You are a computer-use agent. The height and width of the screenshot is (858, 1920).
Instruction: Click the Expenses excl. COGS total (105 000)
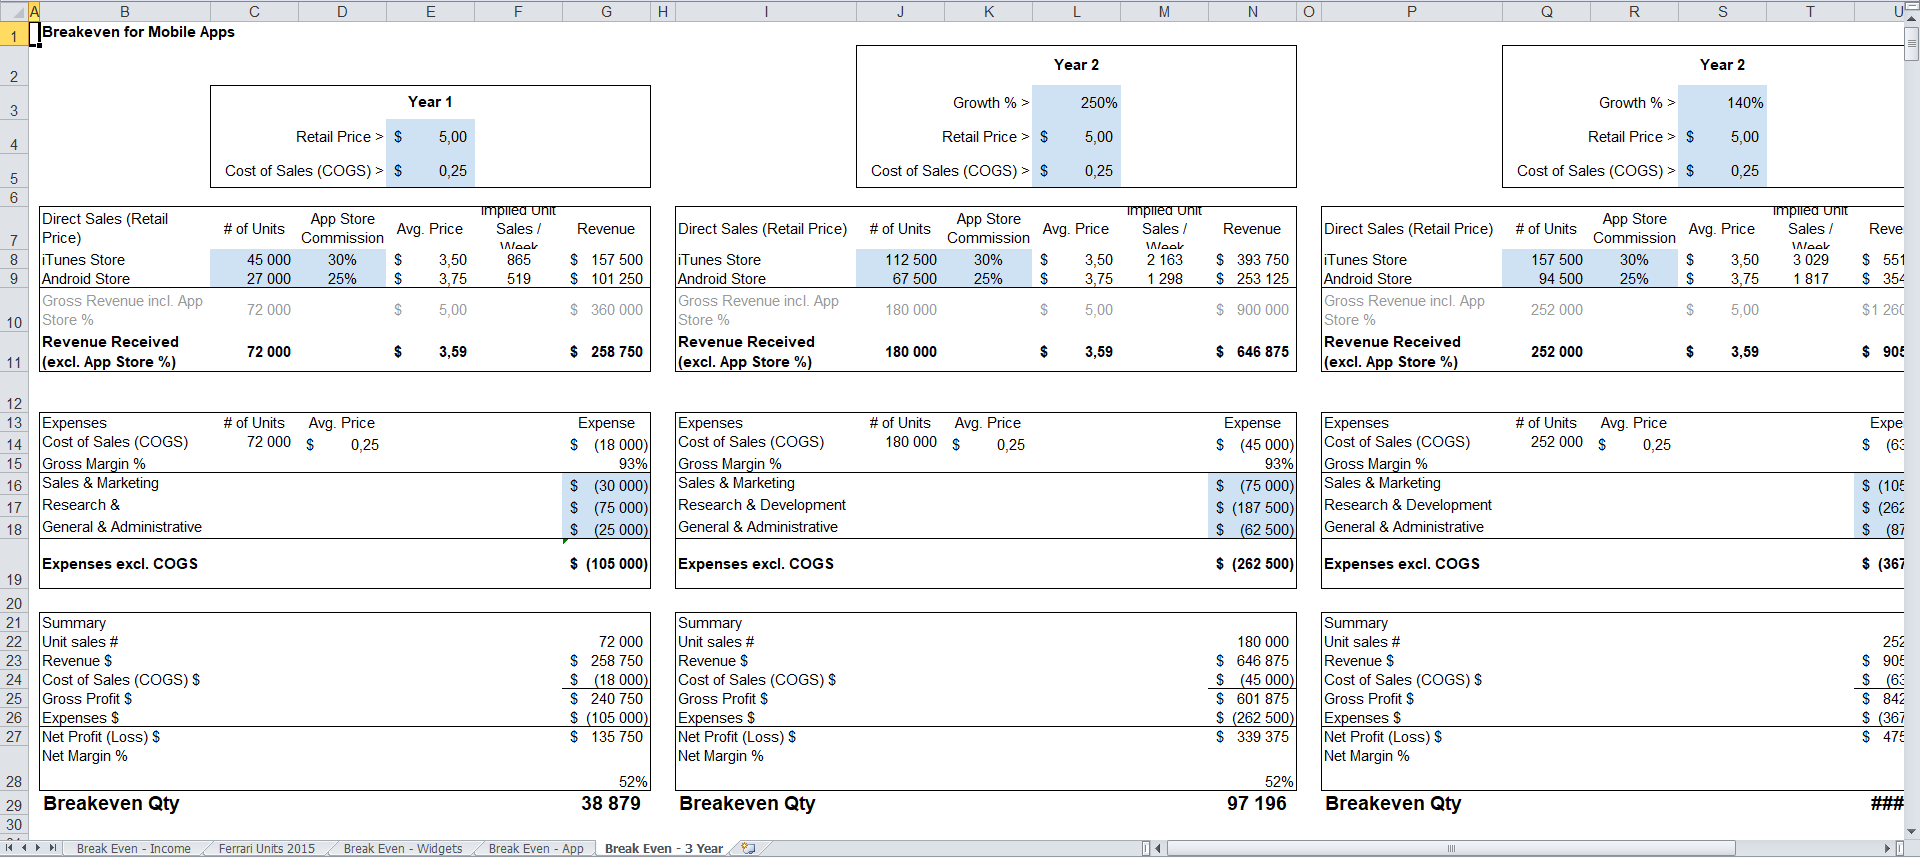pyautogui.click(x=606, y=564)
